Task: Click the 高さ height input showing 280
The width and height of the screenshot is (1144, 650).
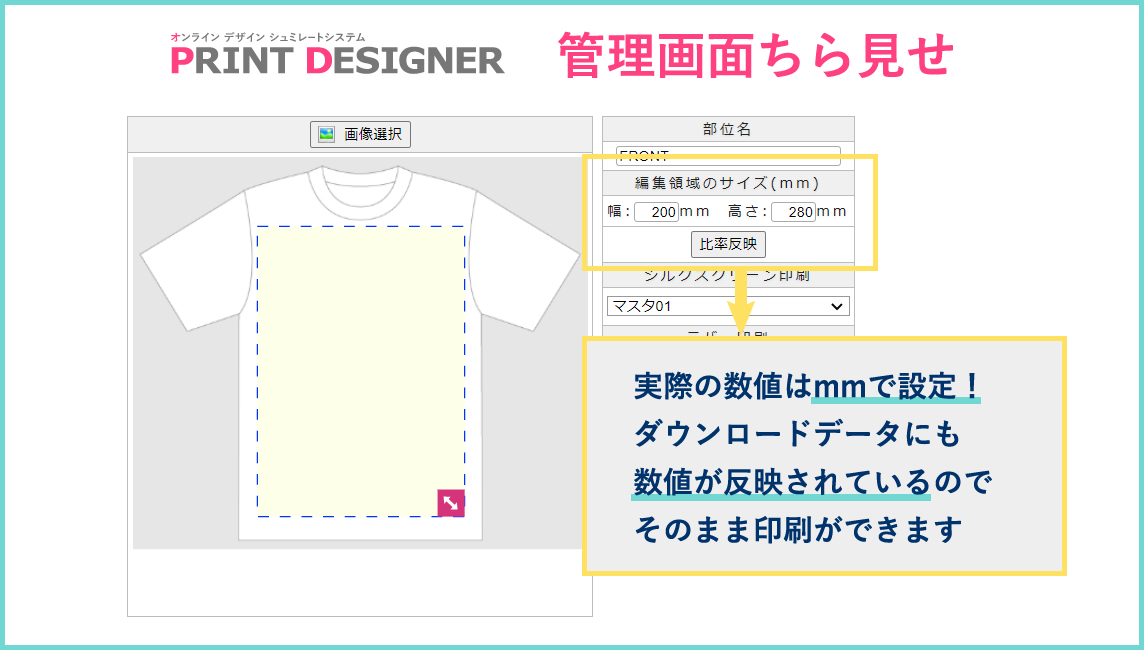Action: 793,212
